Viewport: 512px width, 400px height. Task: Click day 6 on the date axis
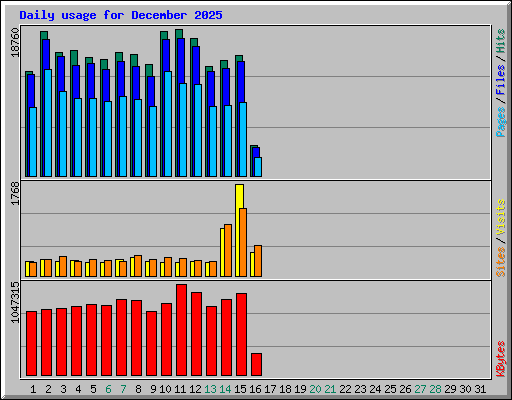pos(108,389)
